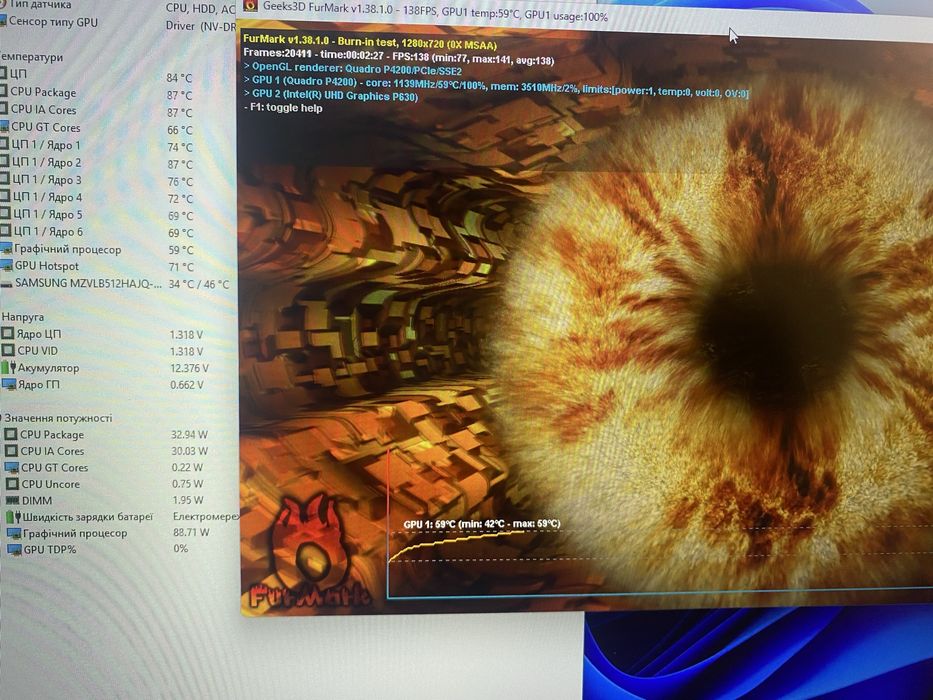Click the Ядро ГП 0.662 V value
The height and width of the screenshot is (700, 933).
tap(187, 385)
